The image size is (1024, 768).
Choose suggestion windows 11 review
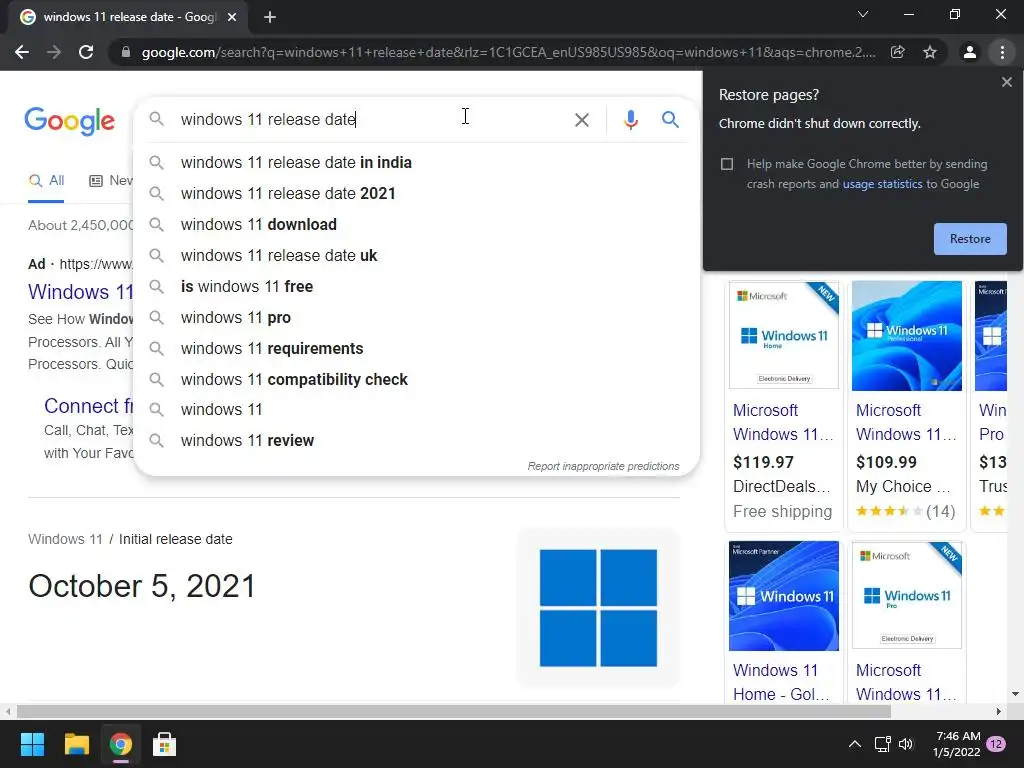pos(416,441)
